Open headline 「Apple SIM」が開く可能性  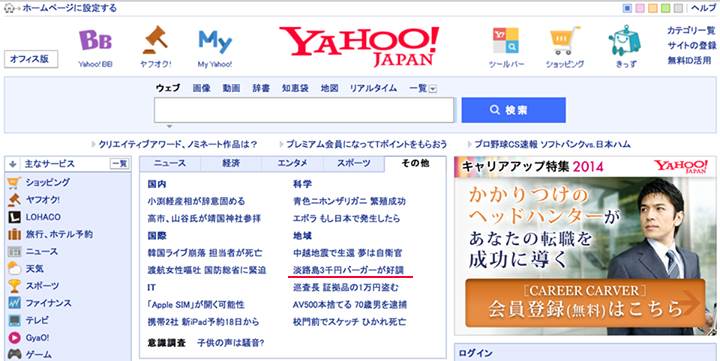tap(196, 305)
